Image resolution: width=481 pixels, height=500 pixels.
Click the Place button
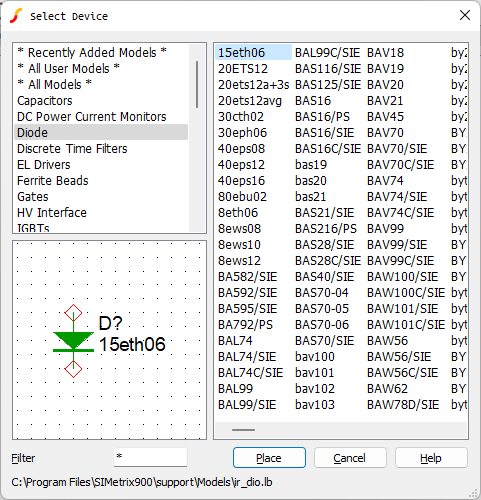pos(269,458)
